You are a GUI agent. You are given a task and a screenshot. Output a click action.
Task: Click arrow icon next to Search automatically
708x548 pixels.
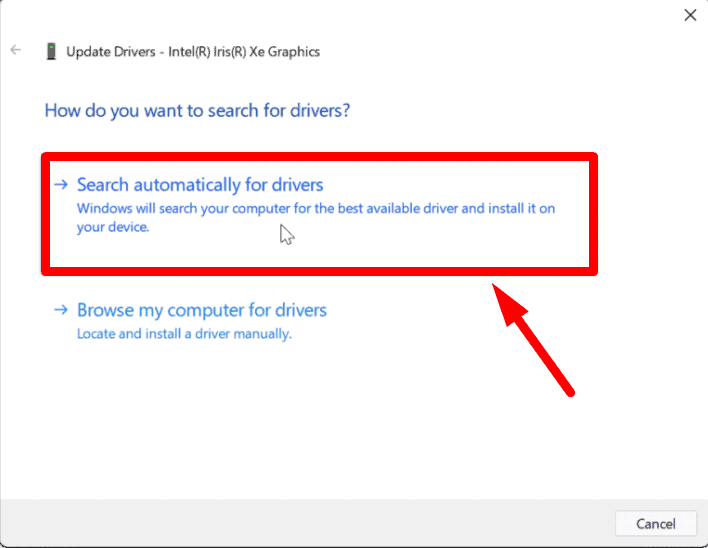(x=61, y=184)
